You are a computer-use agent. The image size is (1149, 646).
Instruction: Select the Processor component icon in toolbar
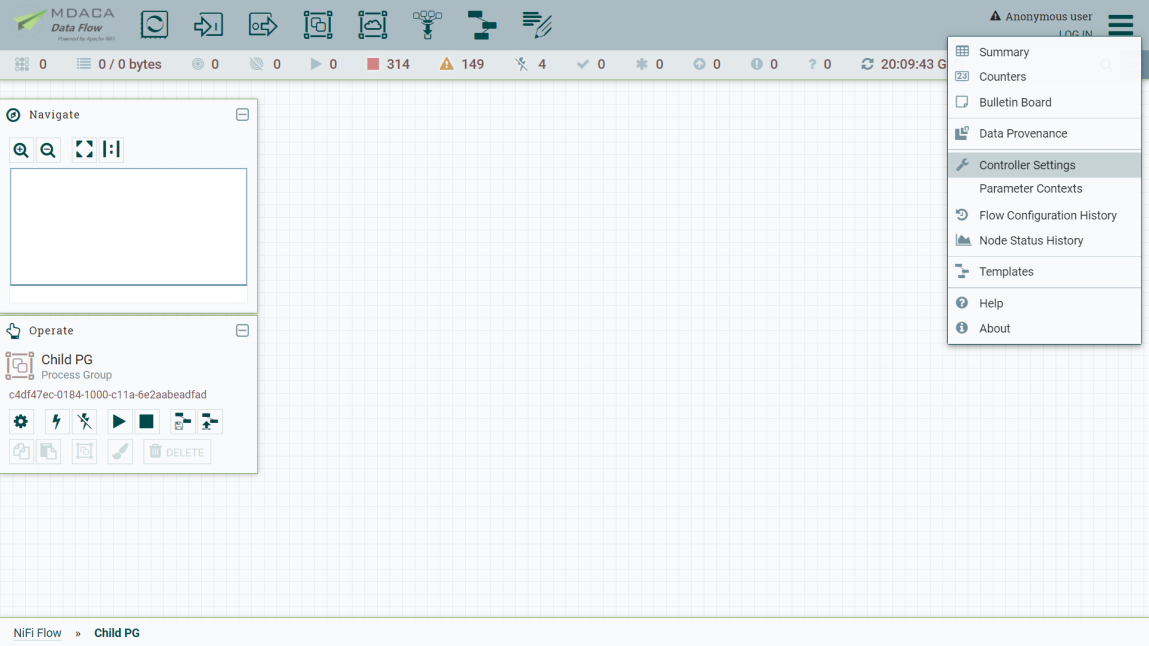click(x=154, y=25)
